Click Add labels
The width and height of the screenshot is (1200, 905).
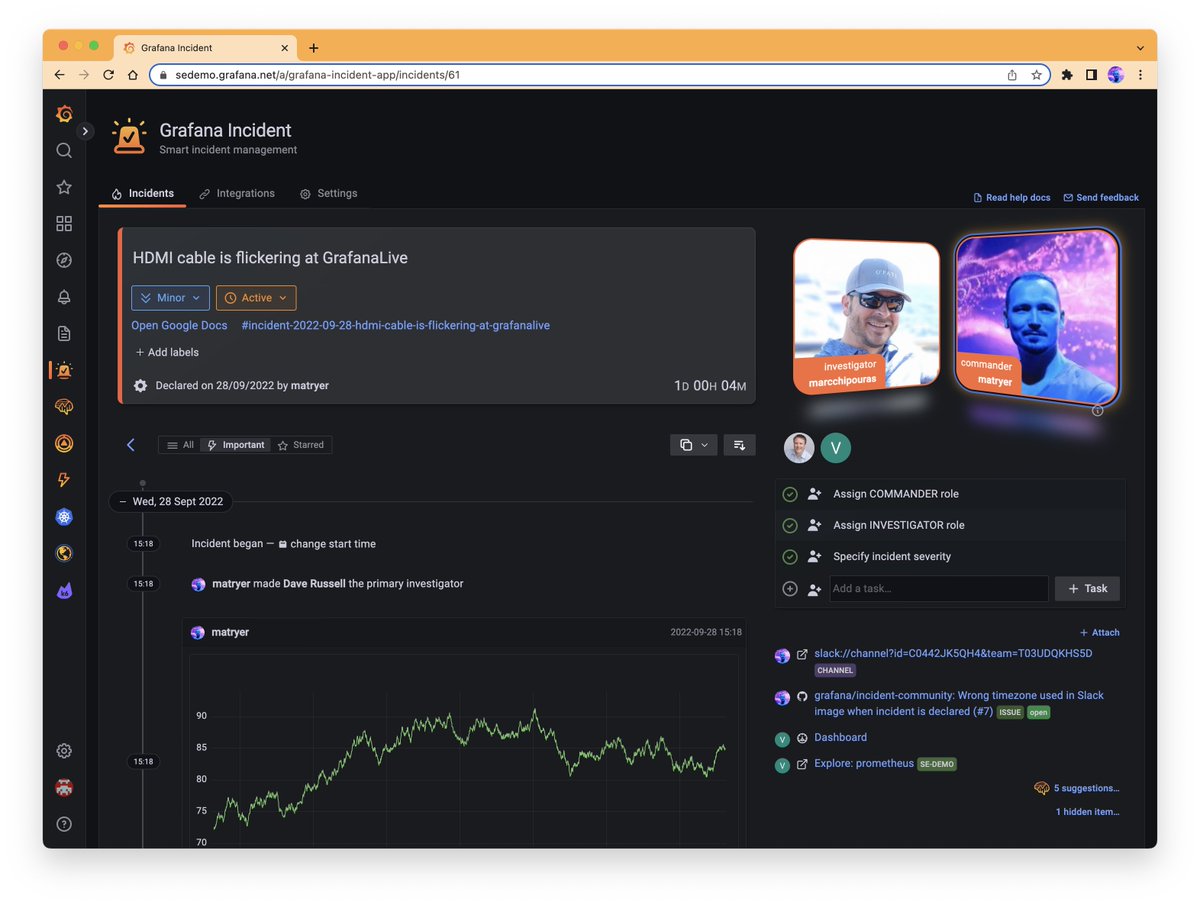coord(167,352)
